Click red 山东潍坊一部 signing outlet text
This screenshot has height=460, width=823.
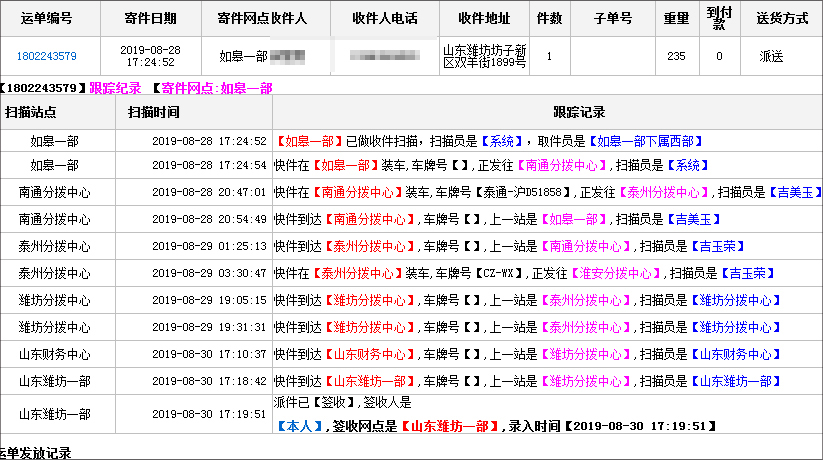click(x=449, y=426)
